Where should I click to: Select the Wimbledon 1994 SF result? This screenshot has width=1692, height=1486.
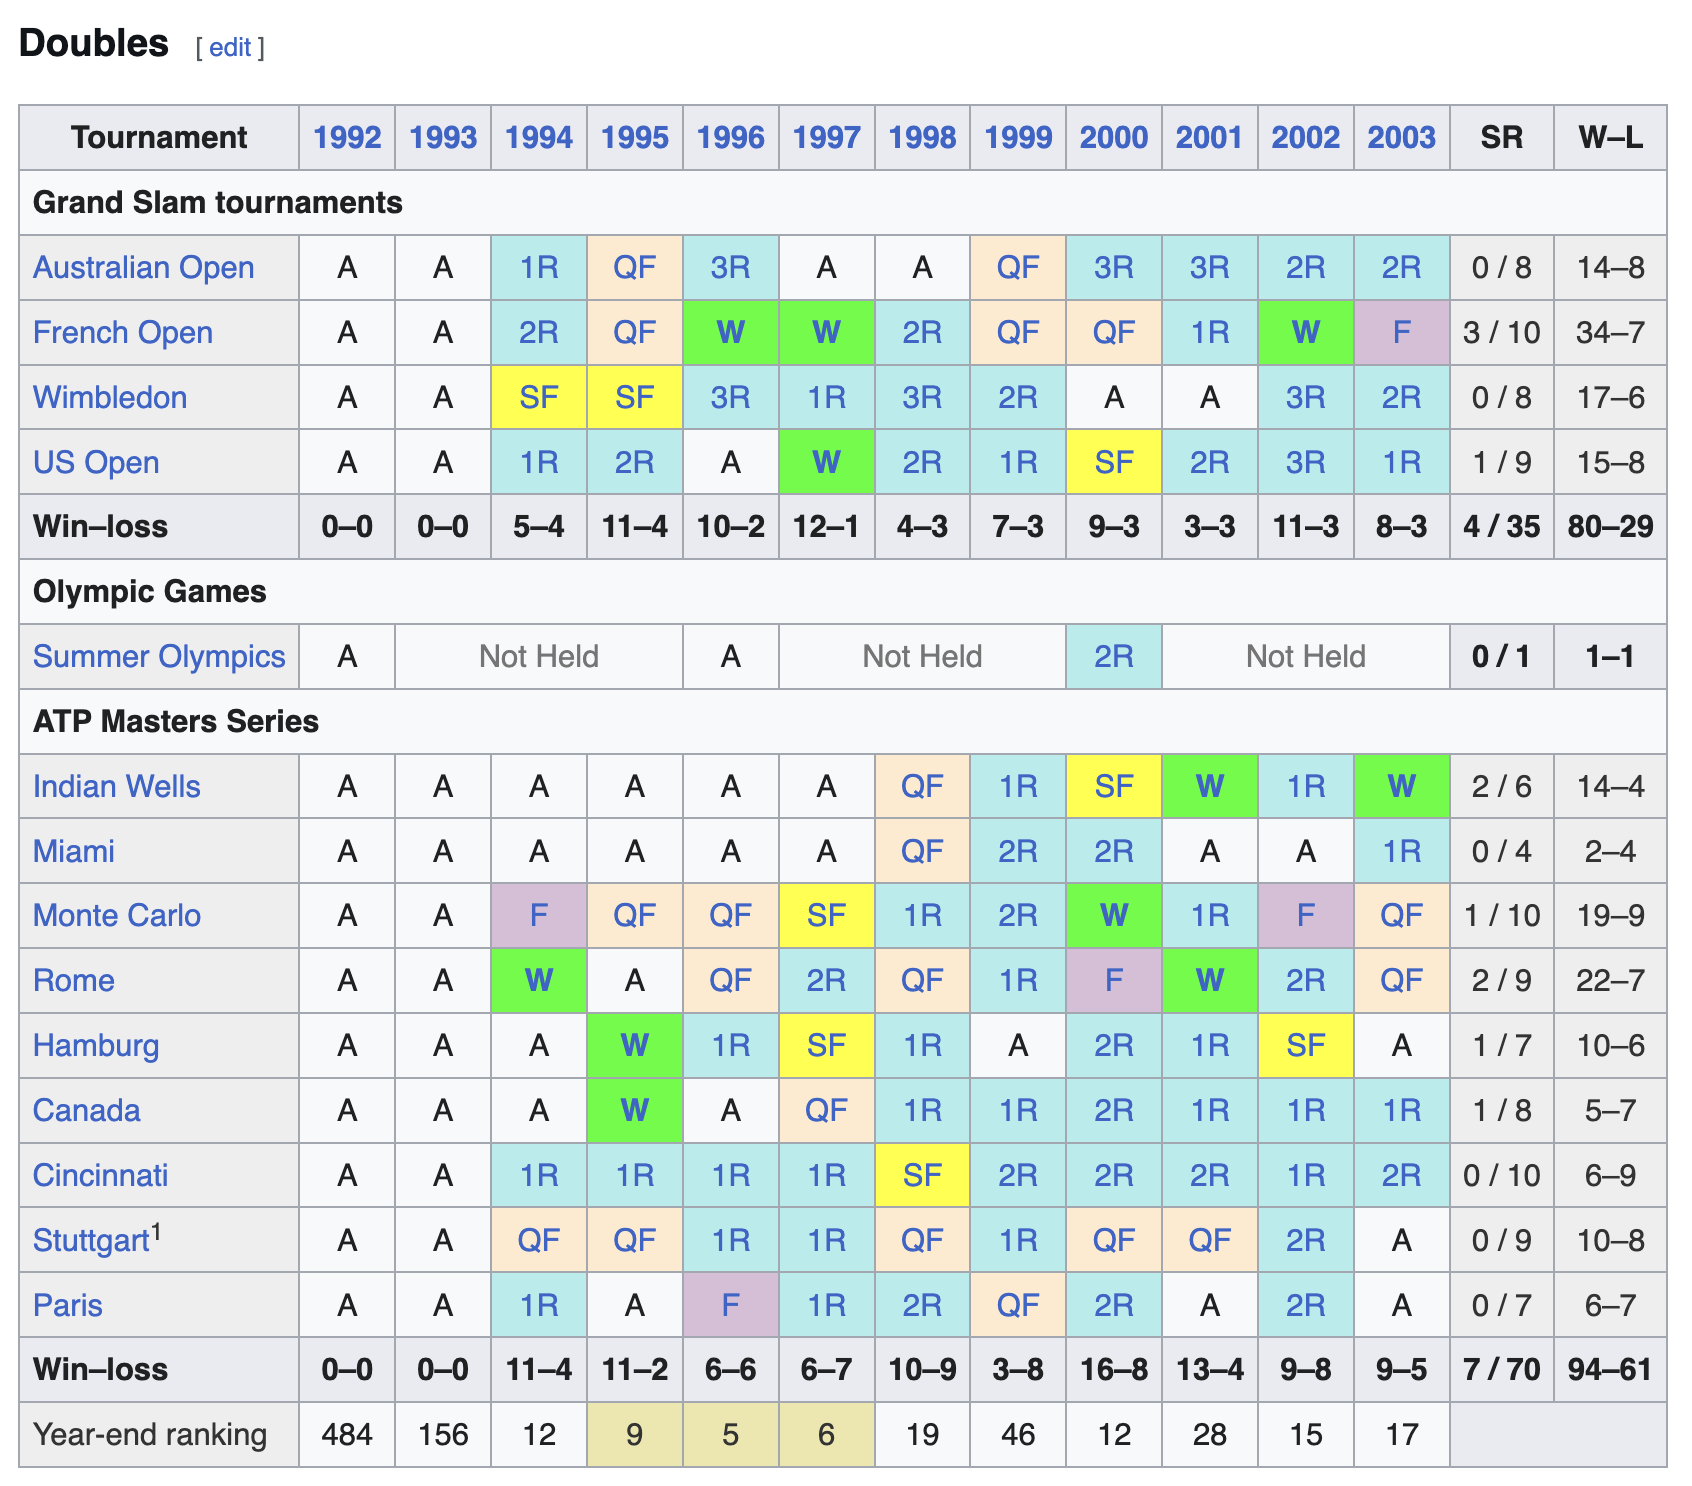click(x=539, y=398)
